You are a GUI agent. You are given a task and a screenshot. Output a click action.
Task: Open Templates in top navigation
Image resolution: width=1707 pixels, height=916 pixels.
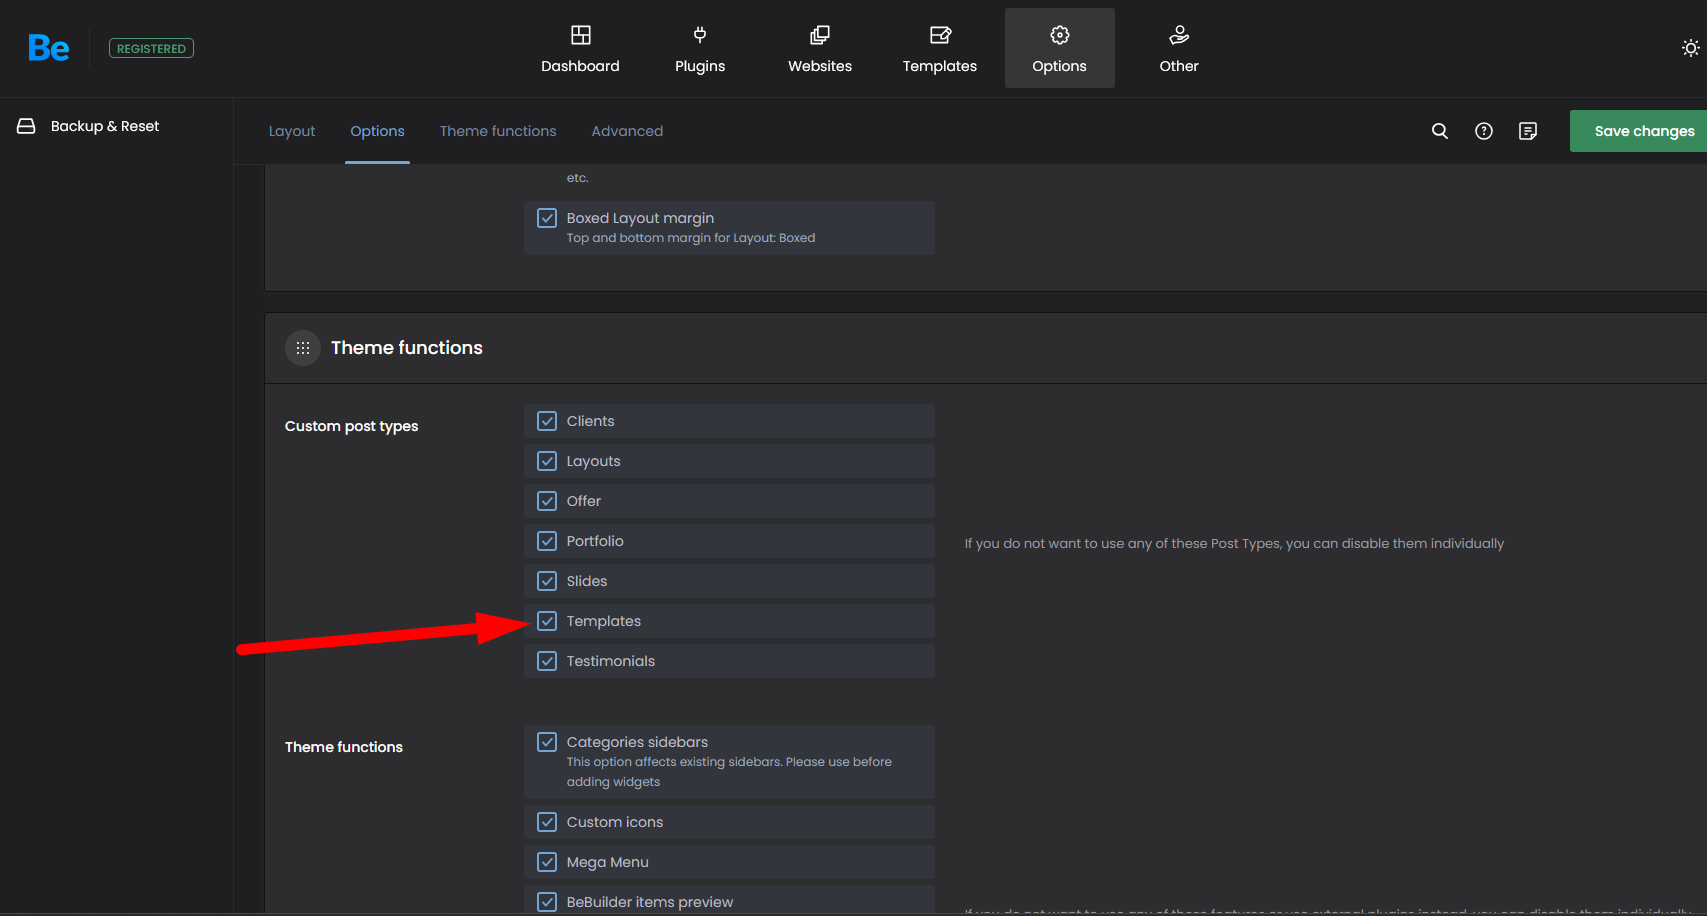point(939,49)
